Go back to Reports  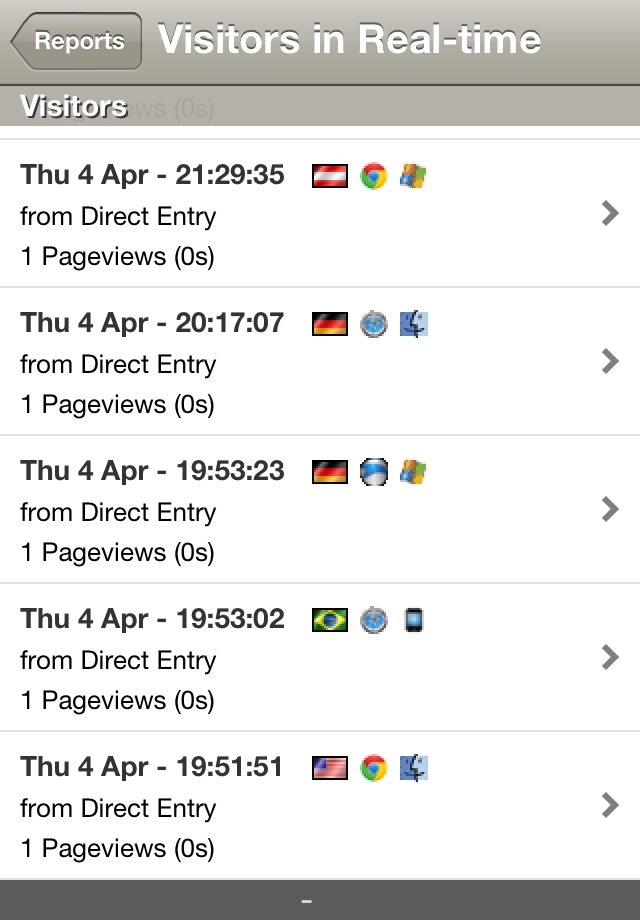click(77, 41)
